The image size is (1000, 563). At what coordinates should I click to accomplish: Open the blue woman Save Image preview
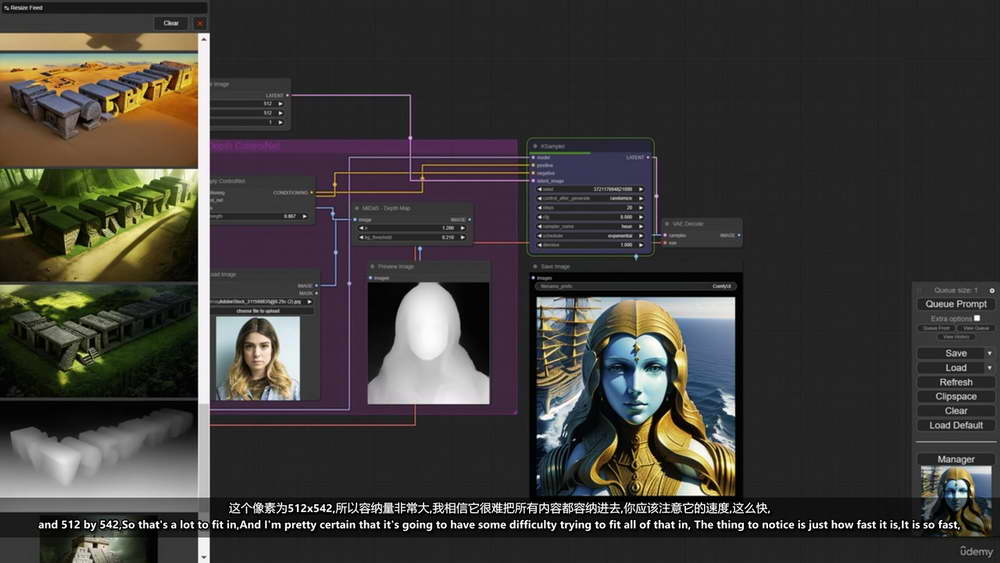pos(635,397)
